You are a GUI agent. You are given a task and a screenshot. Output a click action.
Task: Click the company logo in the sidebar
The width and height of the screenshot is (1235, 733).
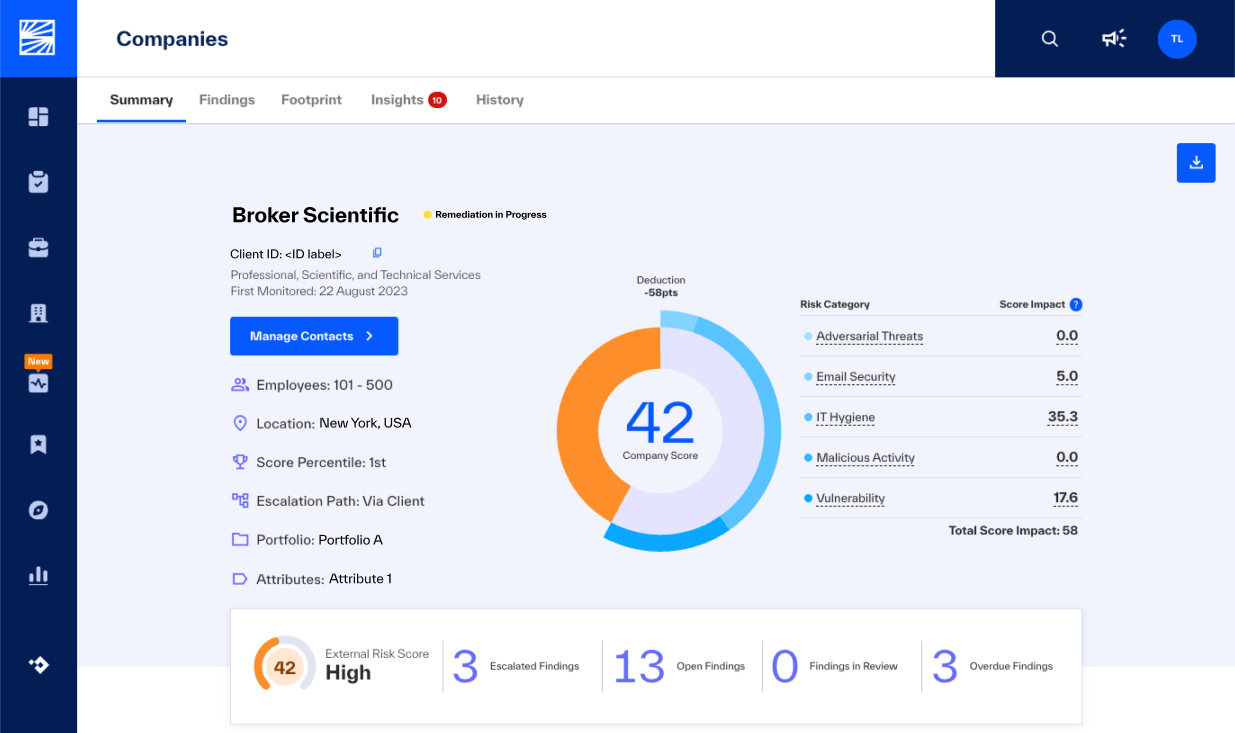[x=38, y=38]
